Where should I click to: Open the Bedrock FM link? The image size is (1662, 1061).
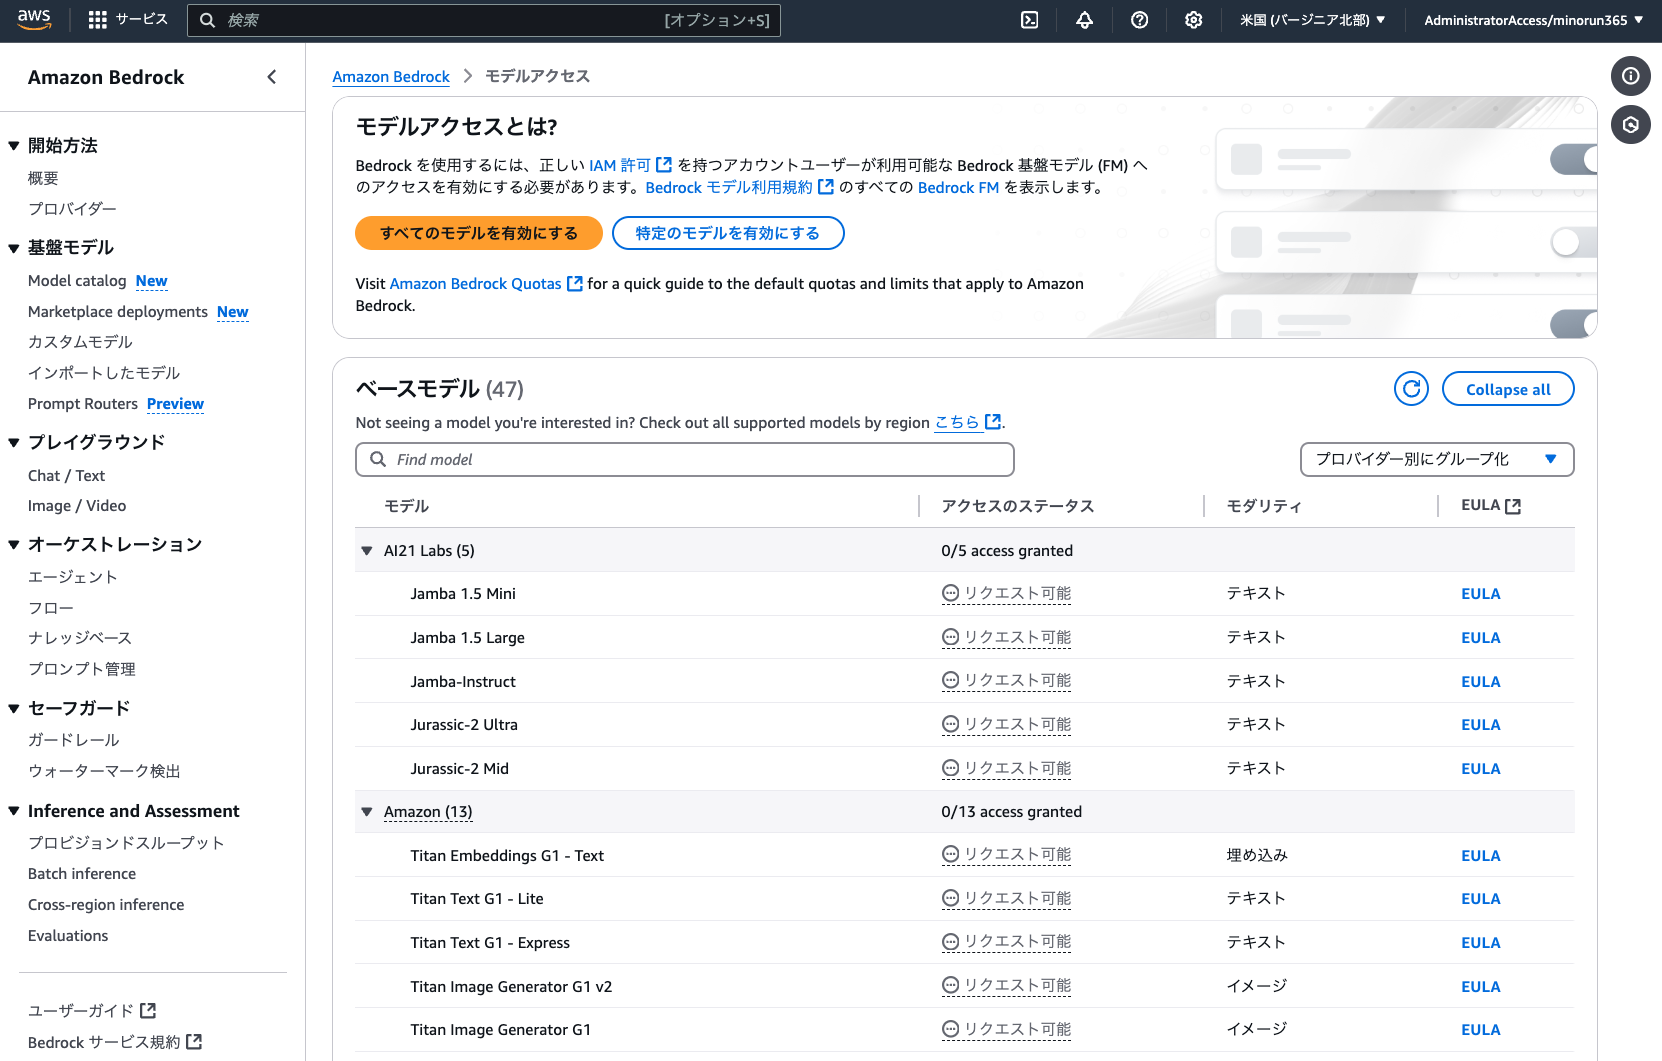(x=958, y=187)
